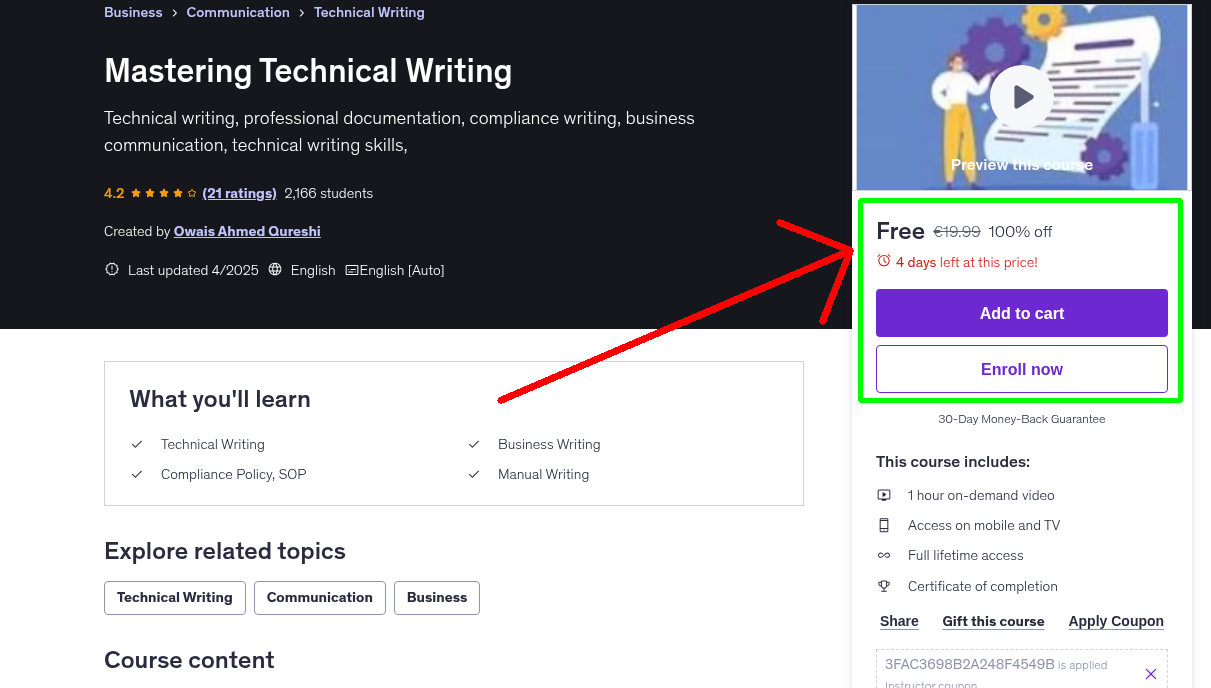Image resolution: width=1211 pixels, height=688 pixels.
Task: Remove the applied coupon with X icon
Action: (x=1150, y=674)
